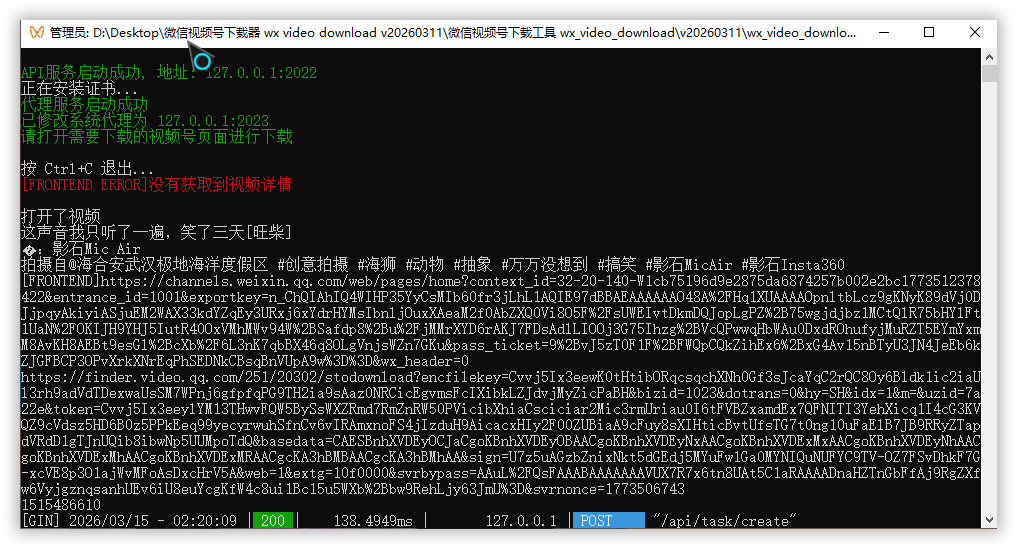Click the API服务启动成功 address line
1017x549 pixels.
click(169, 72)
